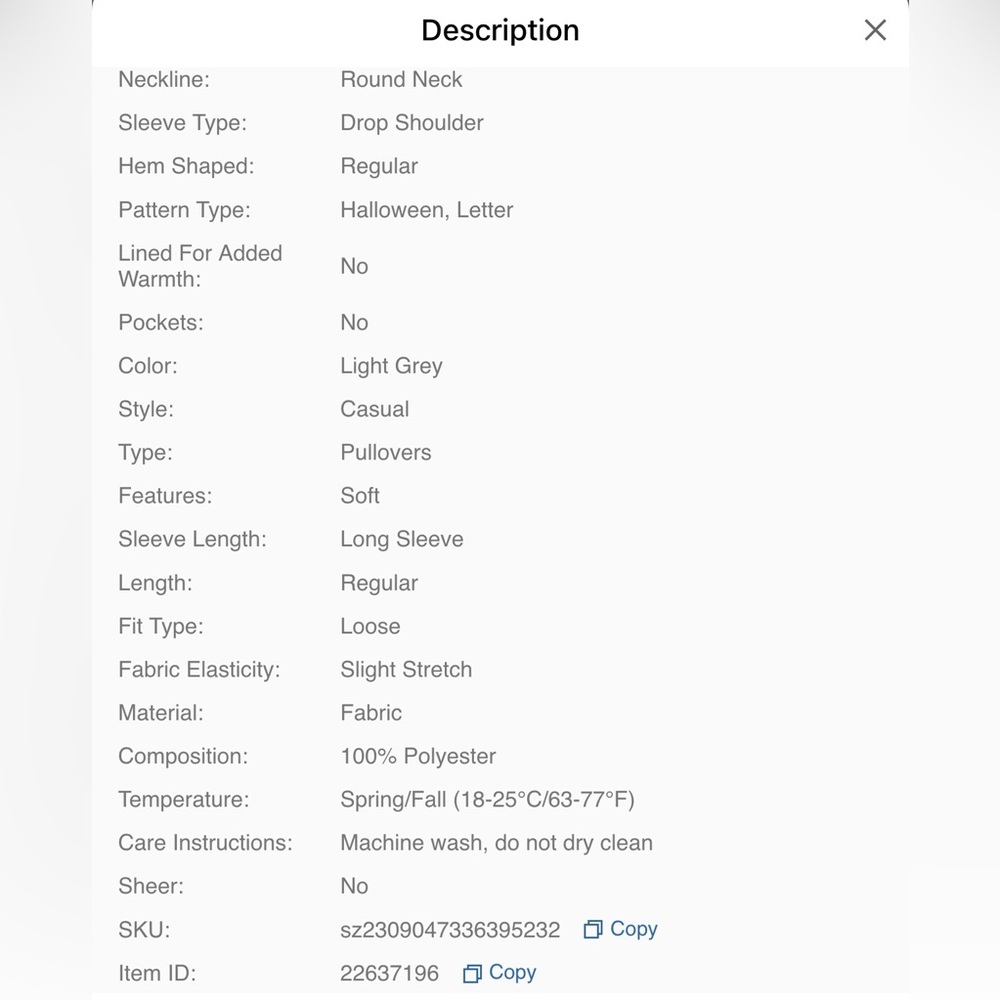Click the Round Neck neckline value

(x=401, y=79)
